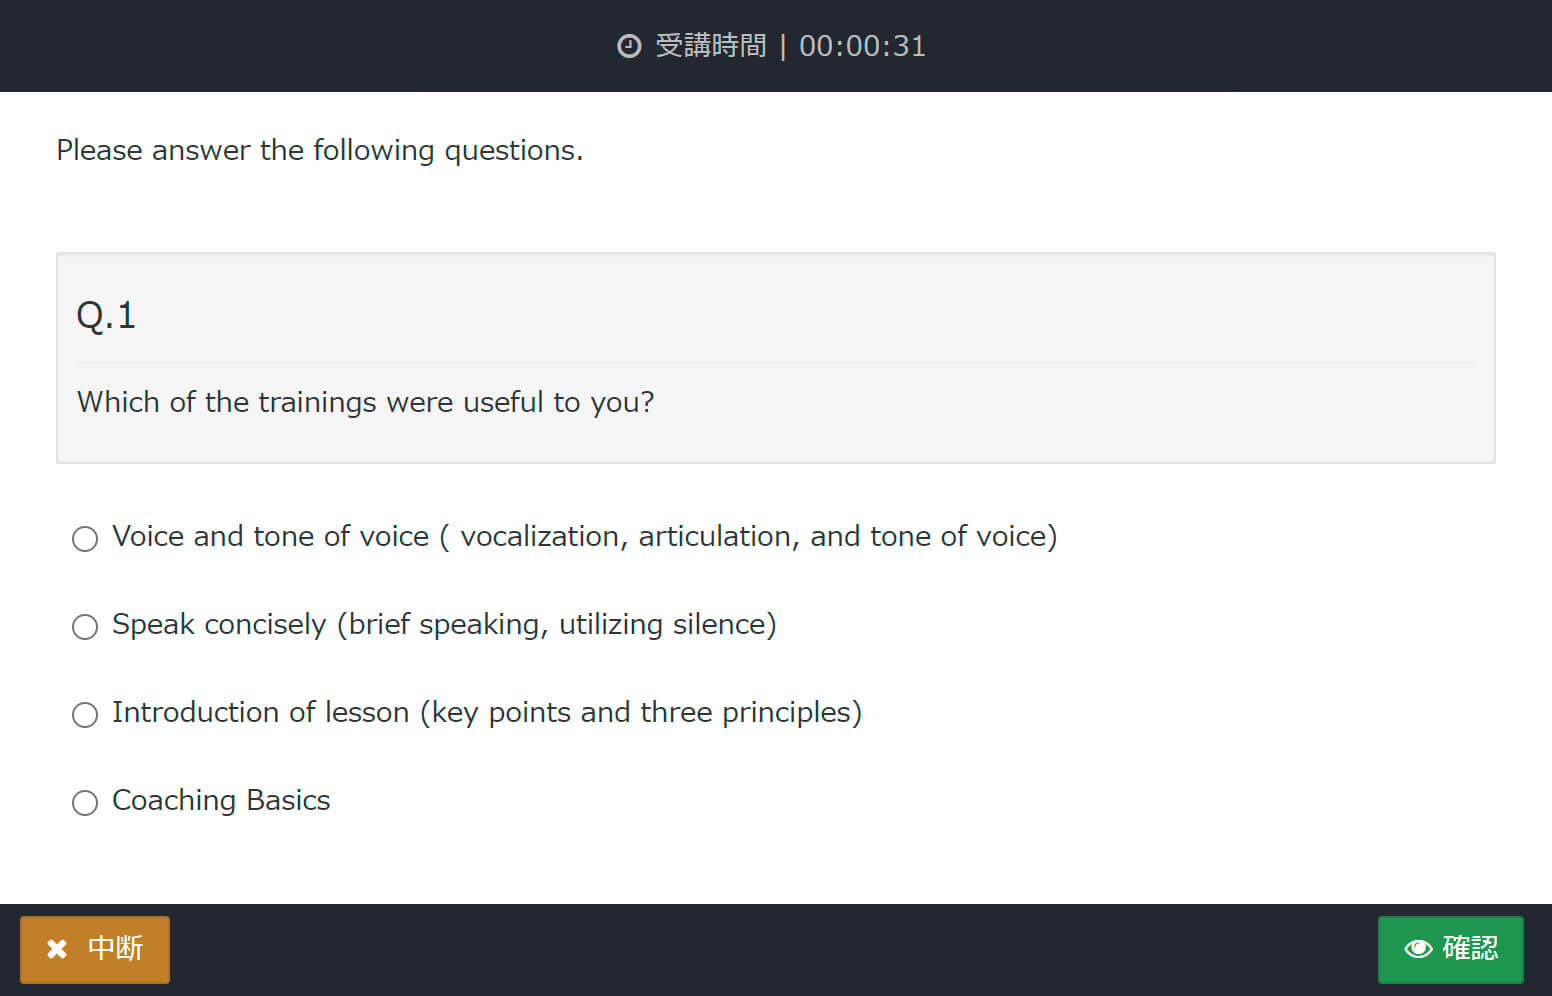This screenshot has width=1552, height=996.
Task: Click the Q.1 question heading
Action: (x=106, y=316)
